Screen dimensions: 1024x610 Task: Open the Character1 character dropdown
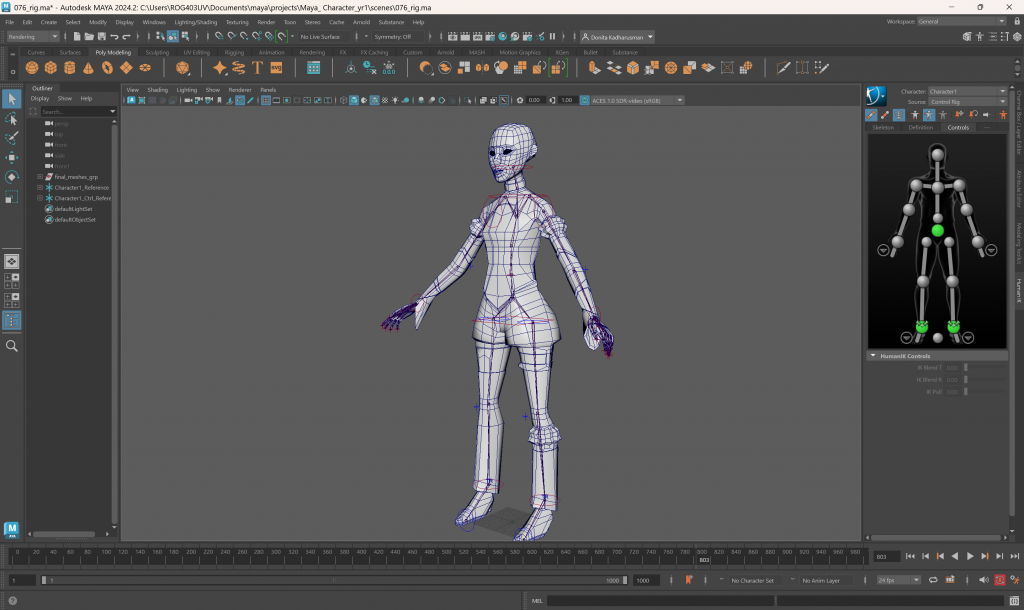(967, 91)
